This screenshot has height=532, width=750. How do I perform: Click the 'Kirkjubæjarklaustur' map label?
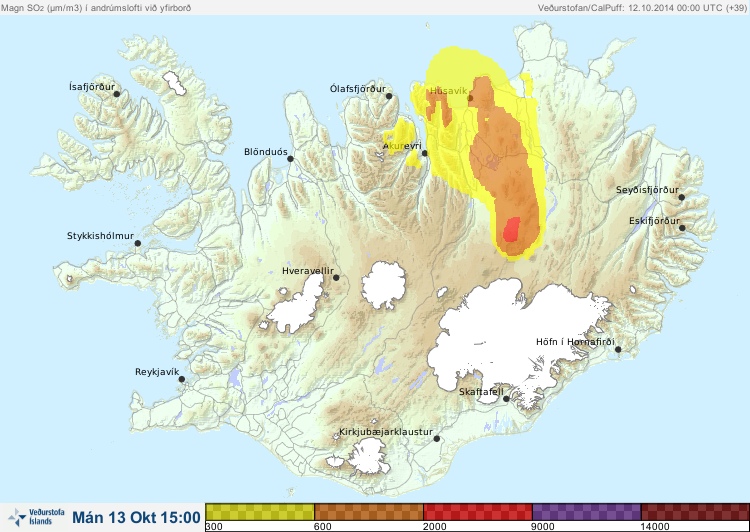pyautogui.click(x=386, y=432)
